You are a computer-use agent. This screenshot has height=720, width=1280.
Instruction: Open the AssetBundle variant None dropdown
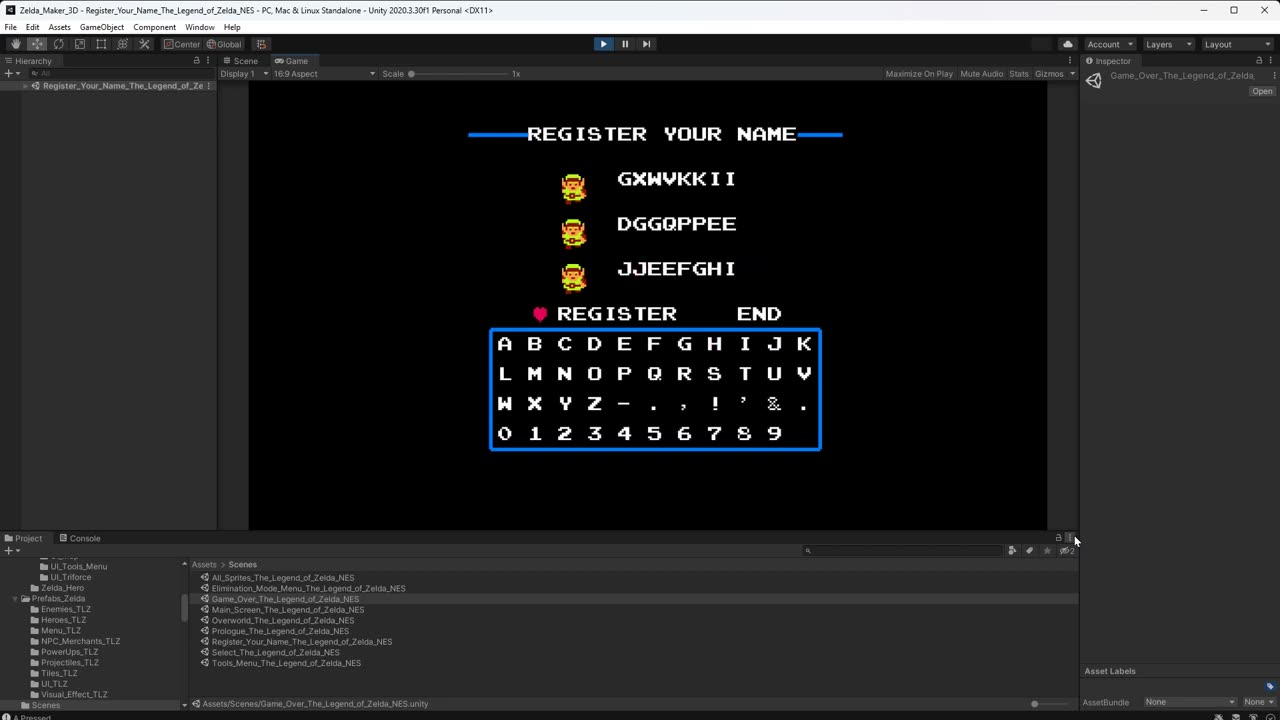1258,702
